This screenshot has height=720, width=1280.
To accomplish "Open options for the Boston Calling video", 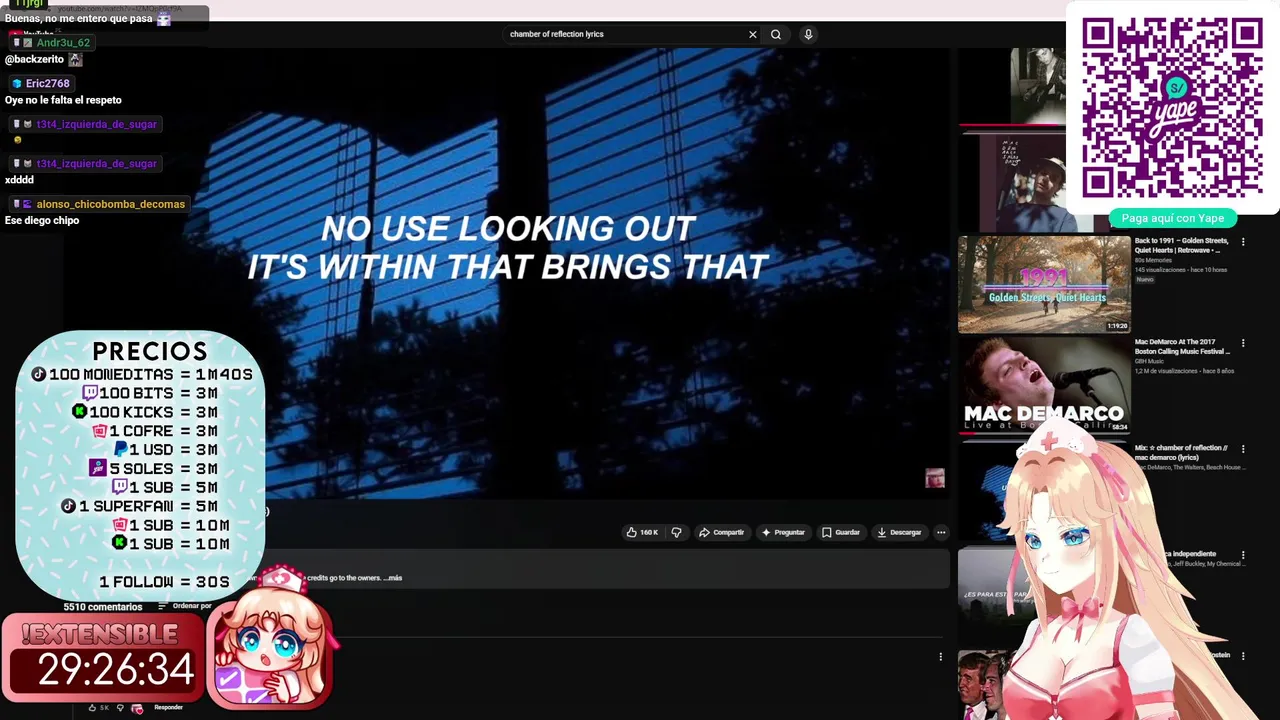I will [1243, 343].
